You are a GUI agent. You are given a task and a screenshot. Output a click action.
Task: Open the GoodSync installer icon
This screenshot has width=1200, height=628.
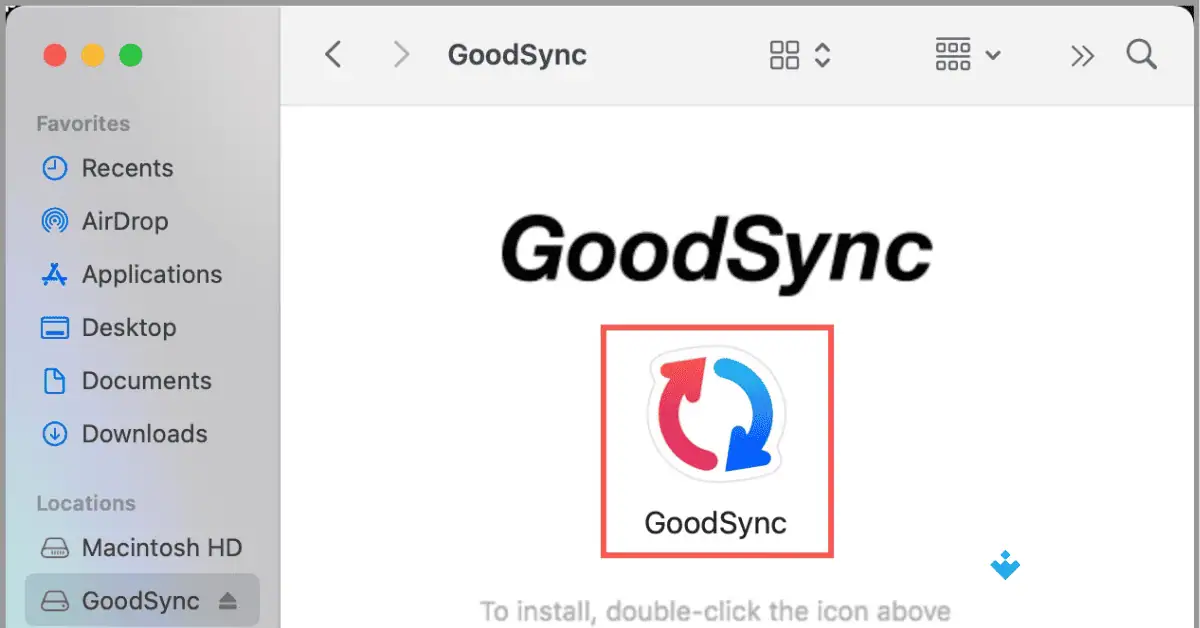(x=715, y=415)
